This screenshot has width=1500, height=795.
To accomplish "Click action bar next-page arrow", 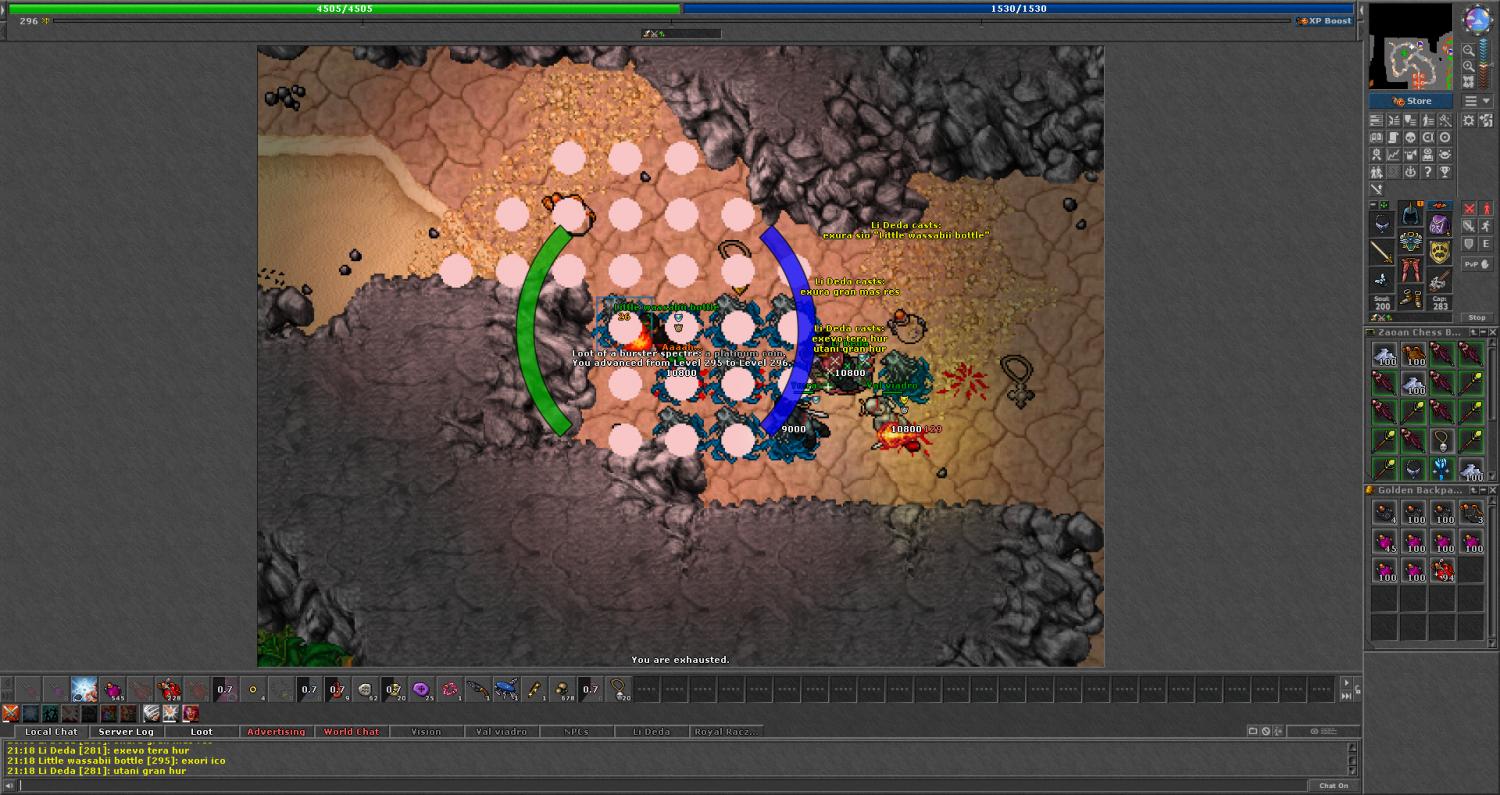I will [x=1347, y=683].
